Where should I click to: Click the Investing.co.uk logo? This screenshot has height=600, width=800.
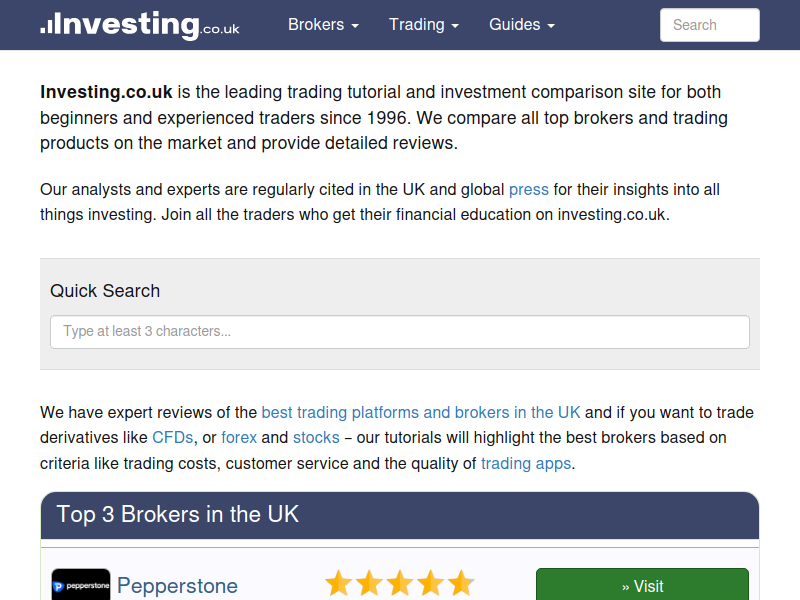click(140, 25)
